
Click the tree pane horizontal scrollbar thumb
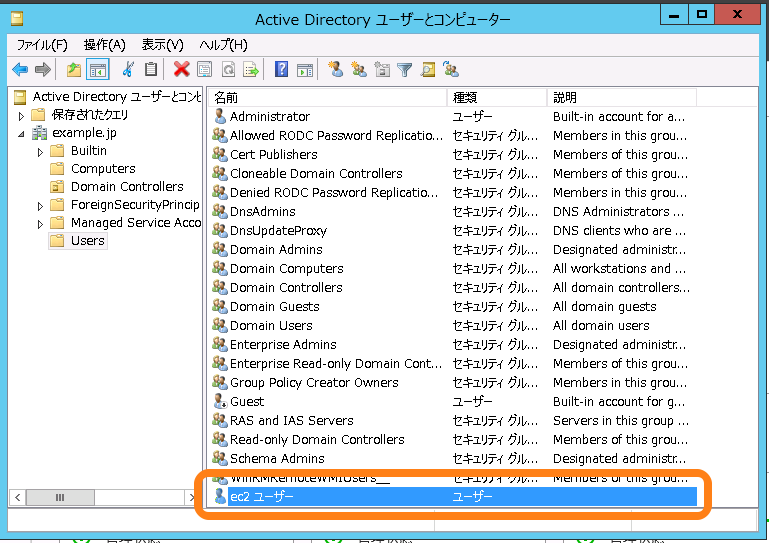pos(60,497)
